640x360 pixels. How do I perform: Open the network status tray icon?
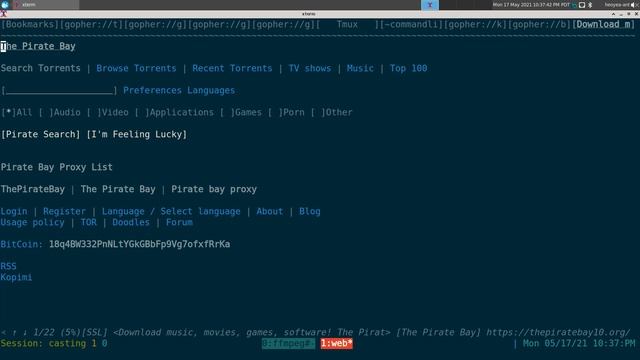(x=574, y=5)
